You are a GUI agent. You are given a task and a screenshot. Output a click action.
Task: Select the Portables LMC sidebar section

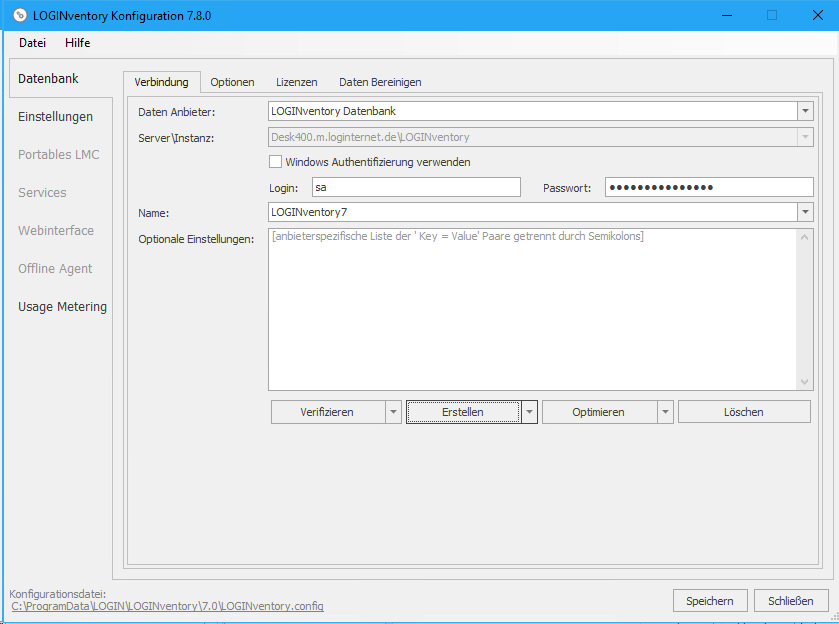click(59, 155)
